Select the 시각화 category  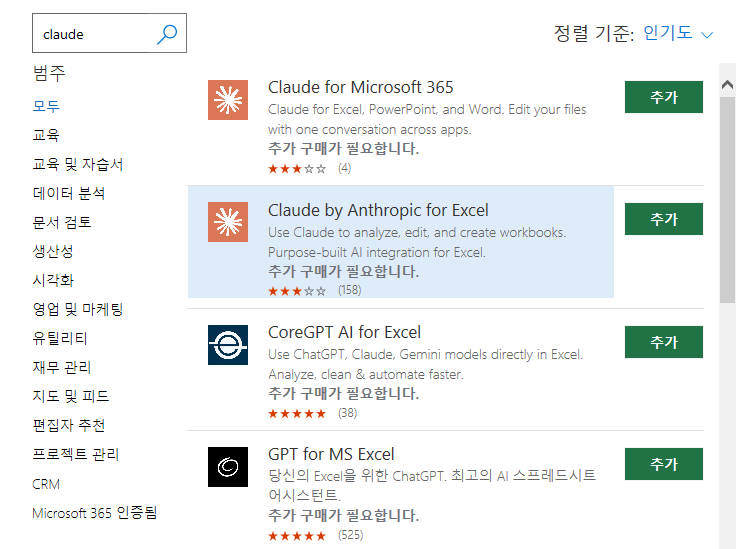[53, 281]
